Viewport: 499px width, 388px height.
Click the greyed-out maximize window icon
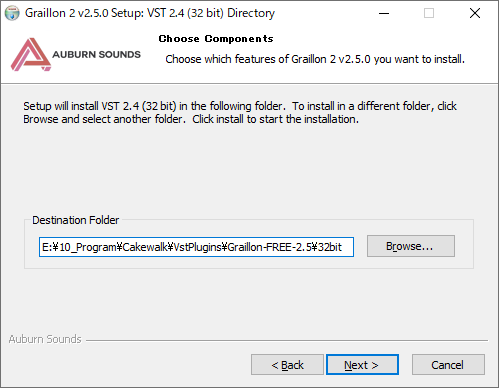click(x=429, y=13)
